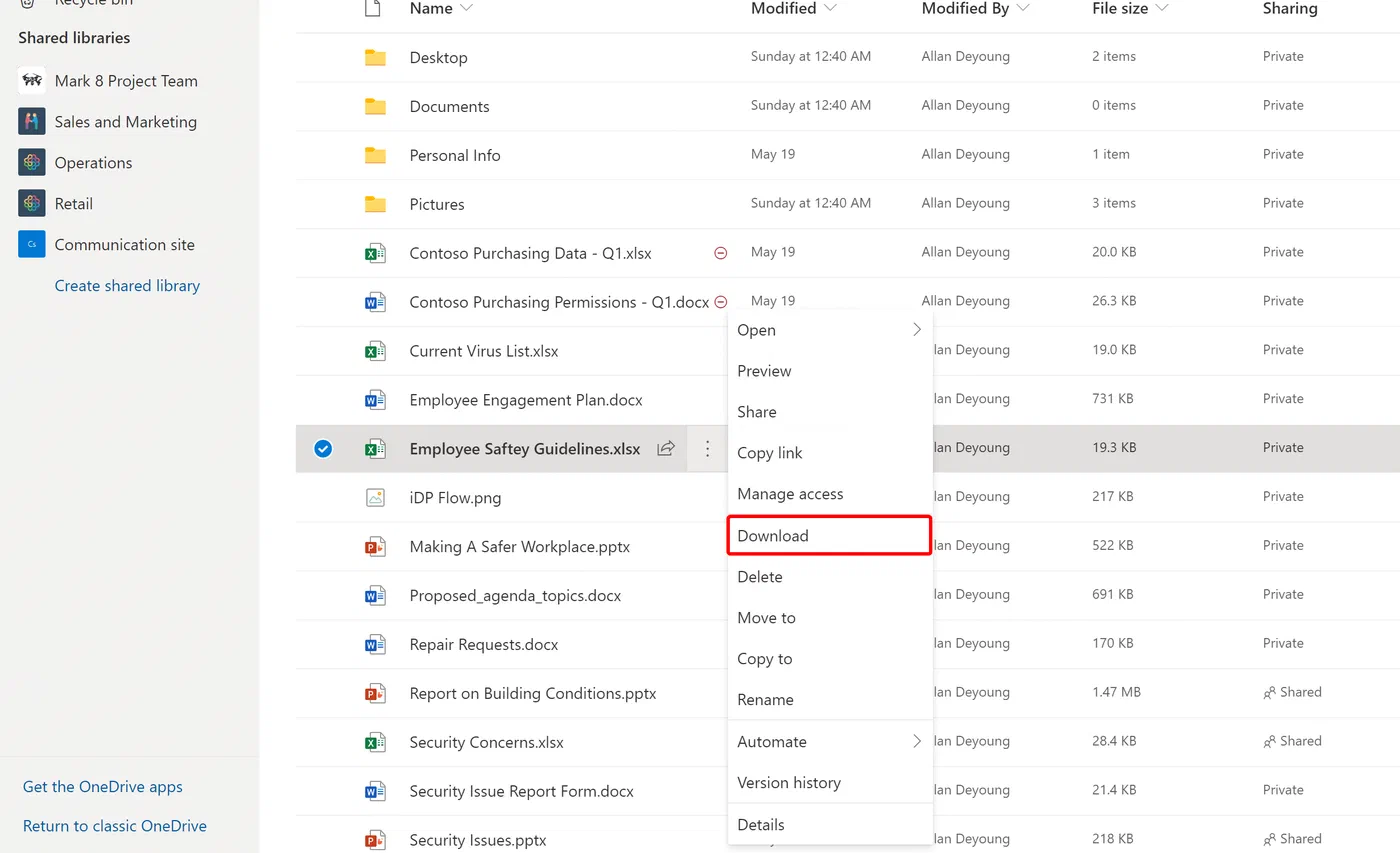The width and height of the screenshot is (1400, 853).
Task: Open the Operations library icon
Action: point(32,163)
